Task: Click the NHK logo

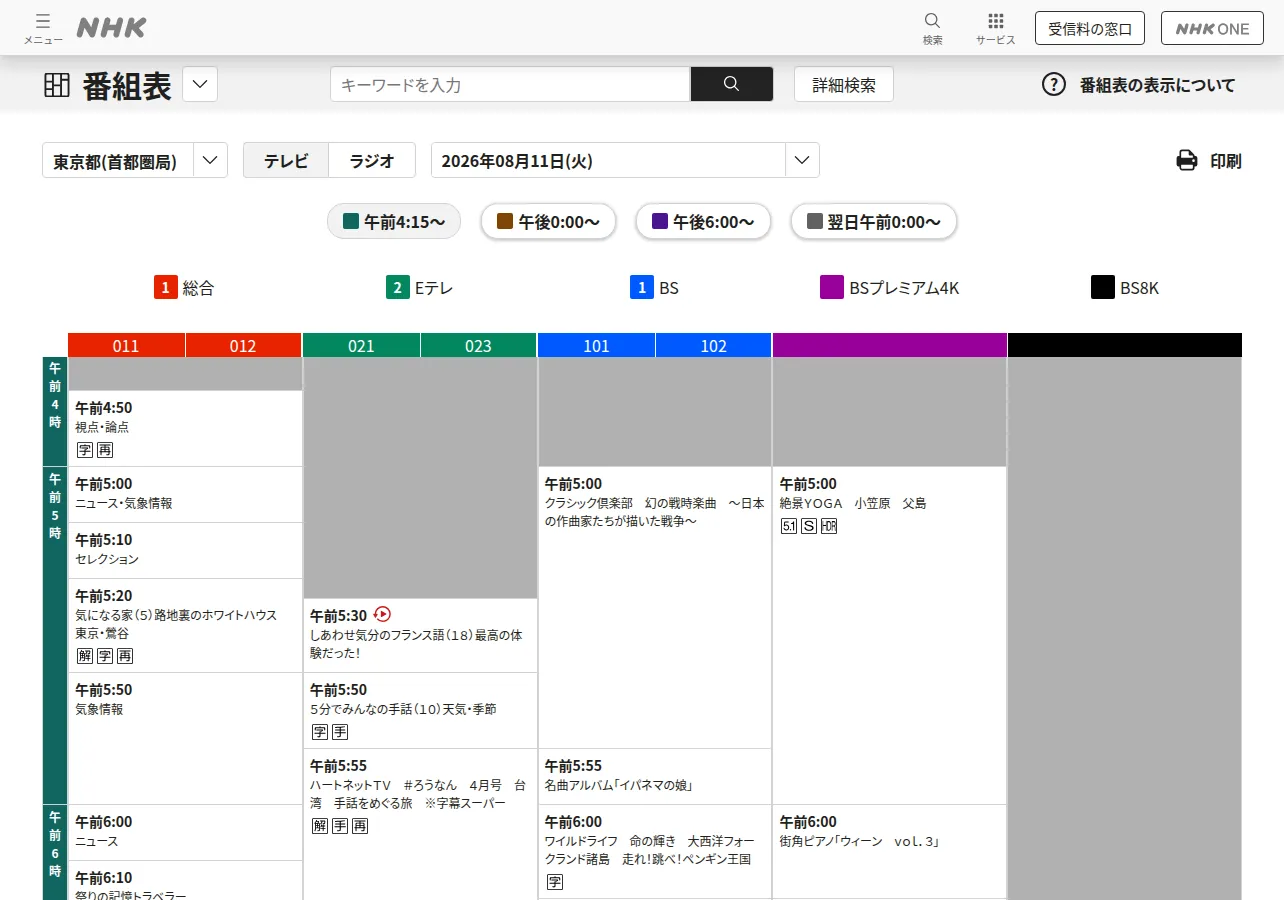Action: pos(111,28)
